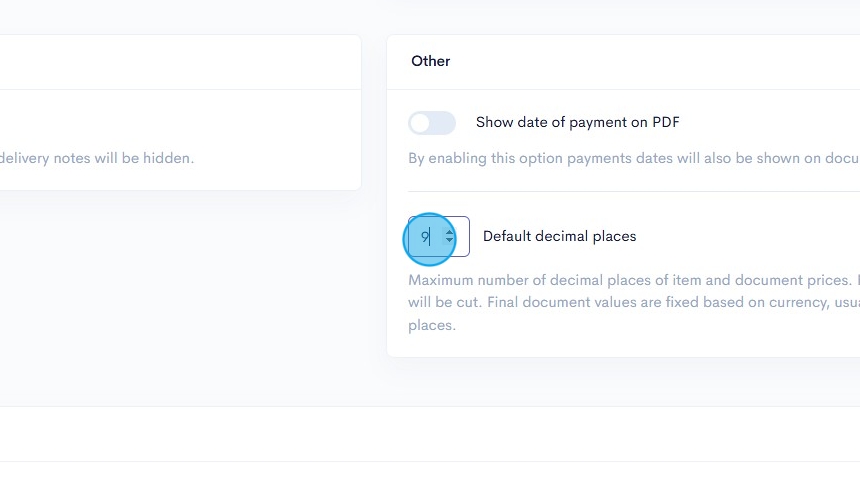Click the "Show date of payment on PDF" label
Image resolution: width=860 pixels, height=481 pixels.
pyautogui.click(x=577, y=123)
